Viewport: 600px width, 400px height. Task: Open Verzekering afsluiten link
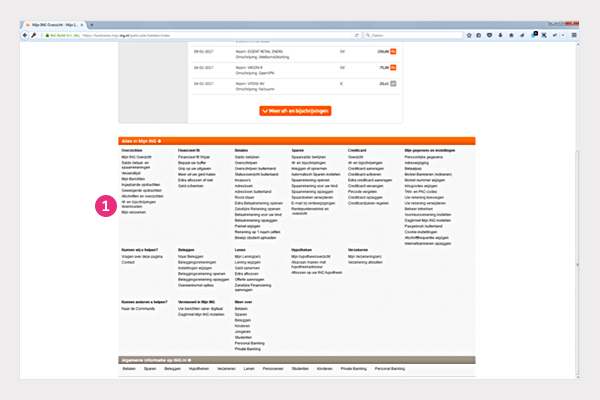[x=365, y=262]
